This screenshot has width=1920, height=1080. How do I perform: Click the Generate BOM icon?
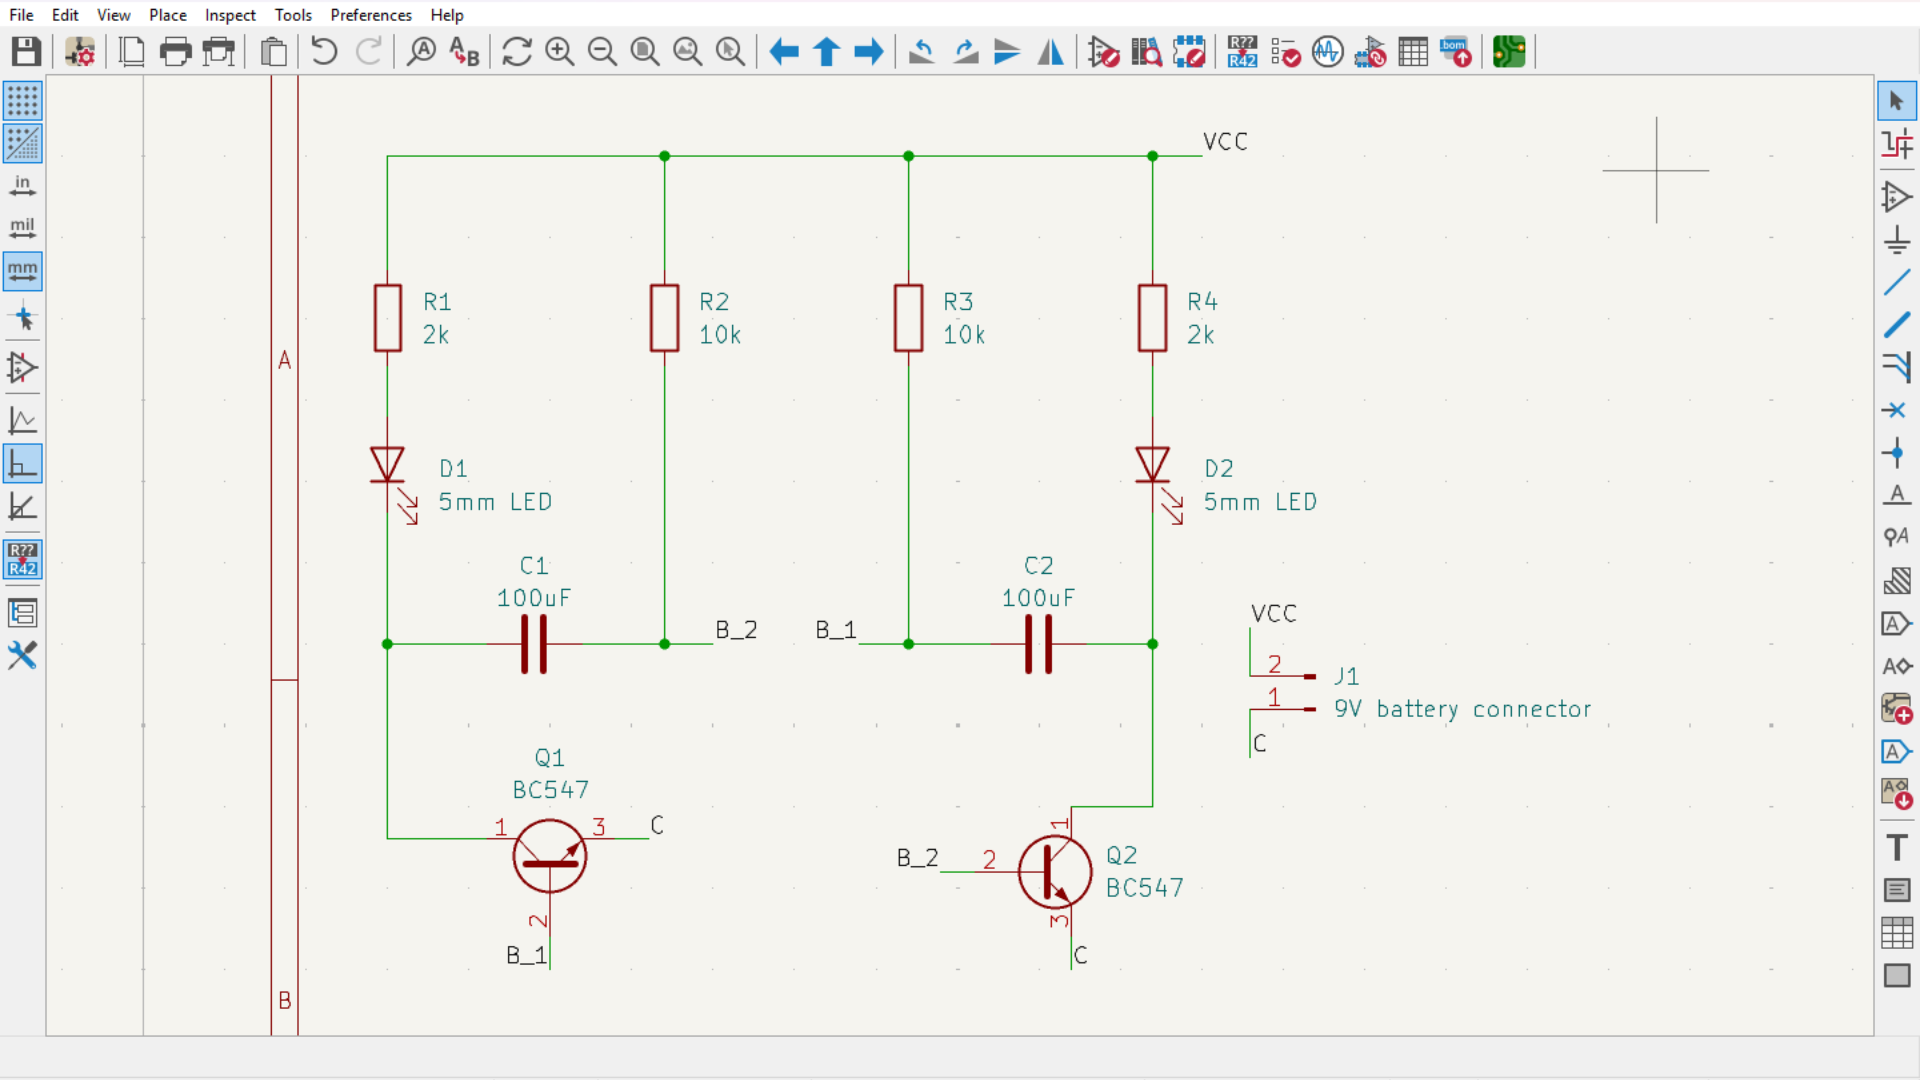1456,51
